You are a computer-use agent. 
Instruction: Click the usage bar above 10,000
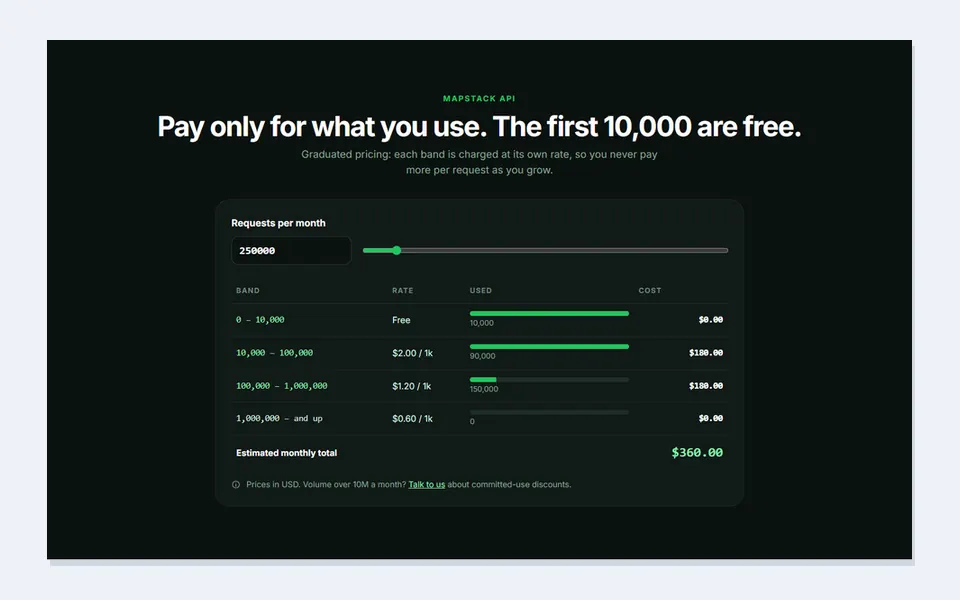(549, 313)
